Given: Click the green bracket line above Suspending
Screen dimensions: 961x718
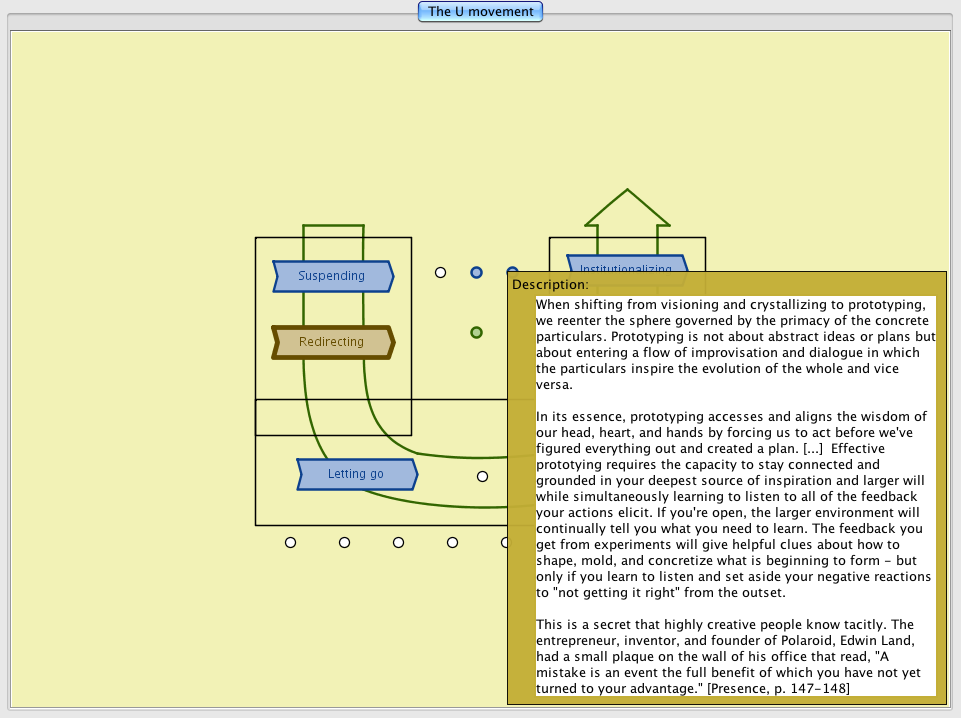Looking at the screenshot, I should click(333, 226).
